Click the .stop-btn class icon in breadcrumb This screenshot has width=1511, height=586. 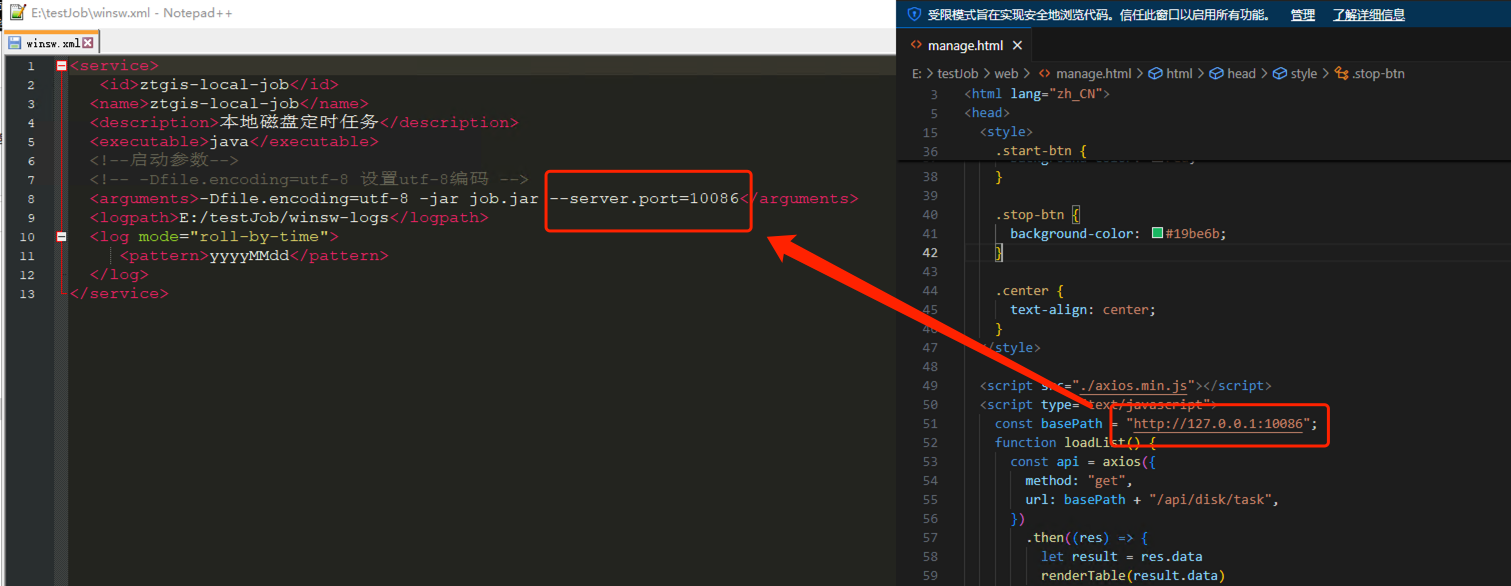point(1342,74)
